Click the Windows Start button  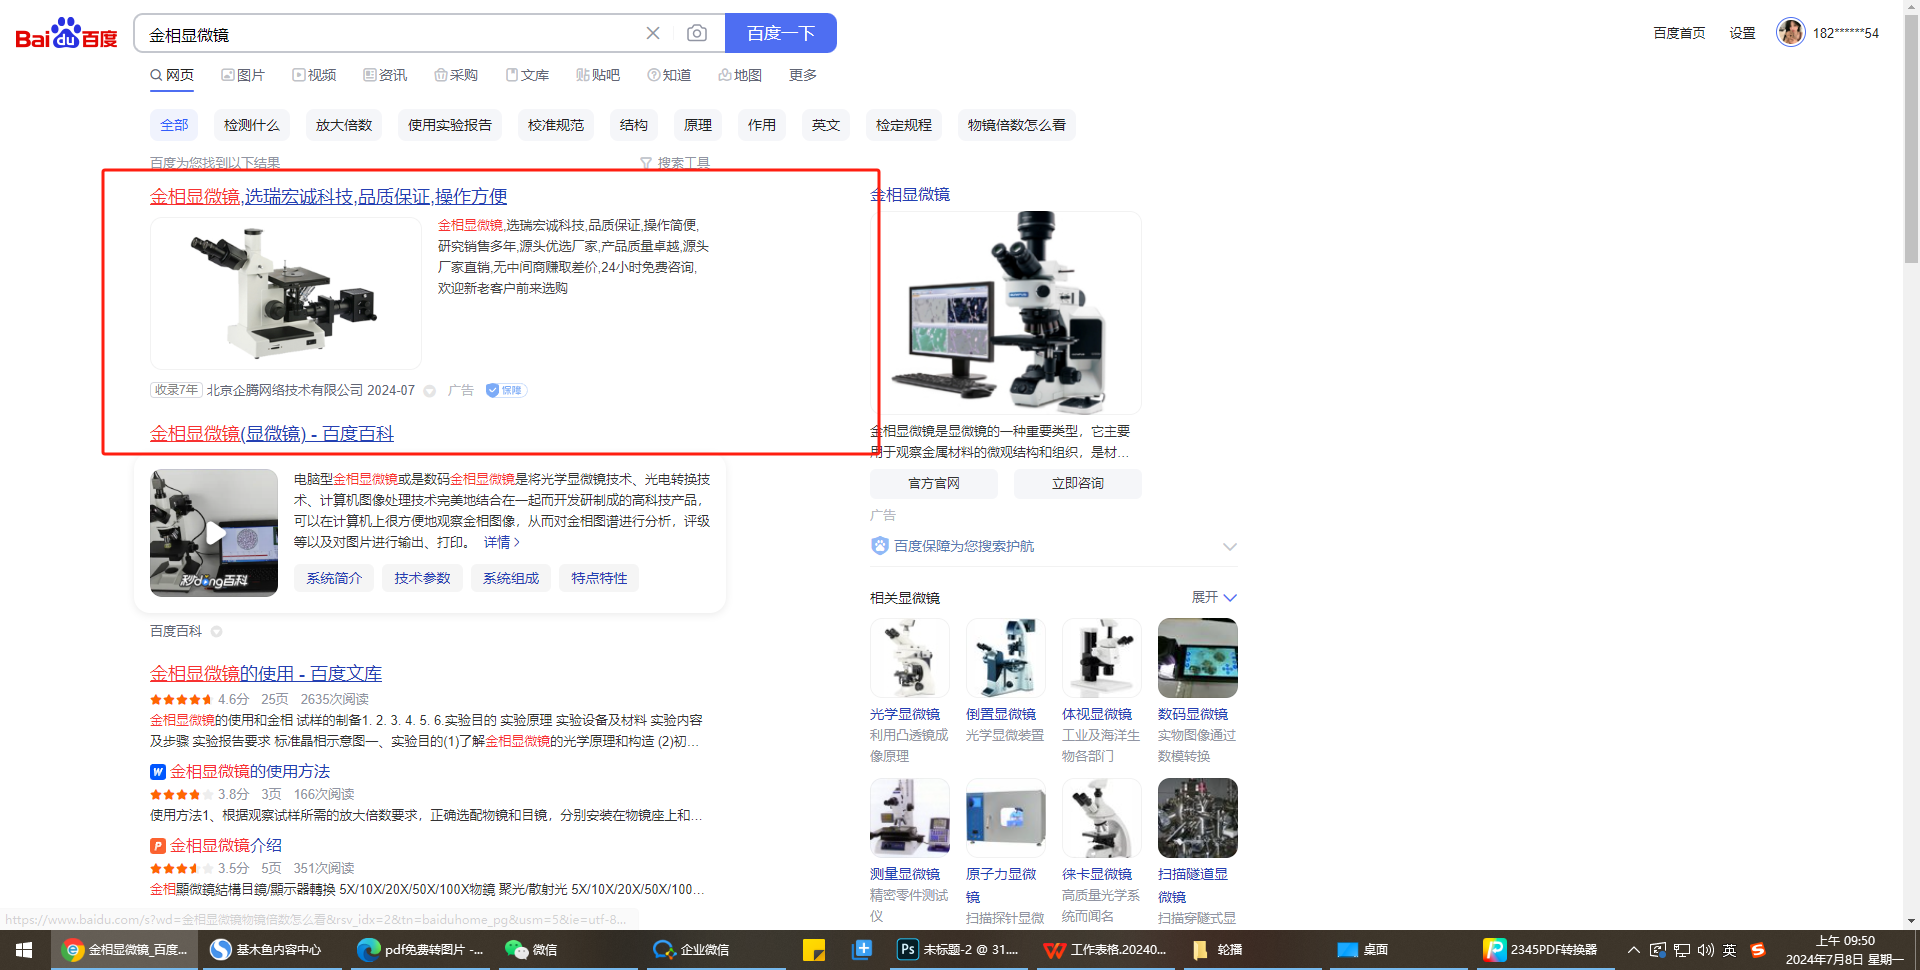tap(24, 950)
